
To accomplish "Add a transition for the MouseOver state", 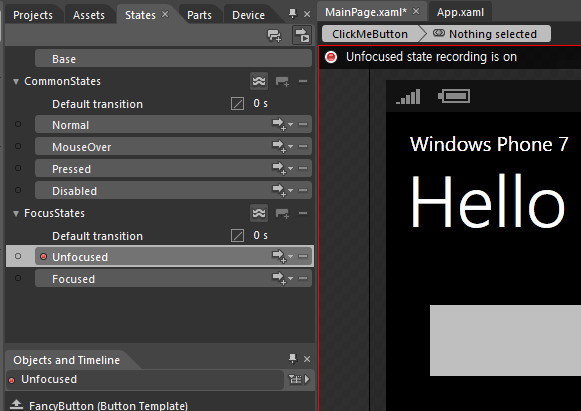I will (279, 146).
